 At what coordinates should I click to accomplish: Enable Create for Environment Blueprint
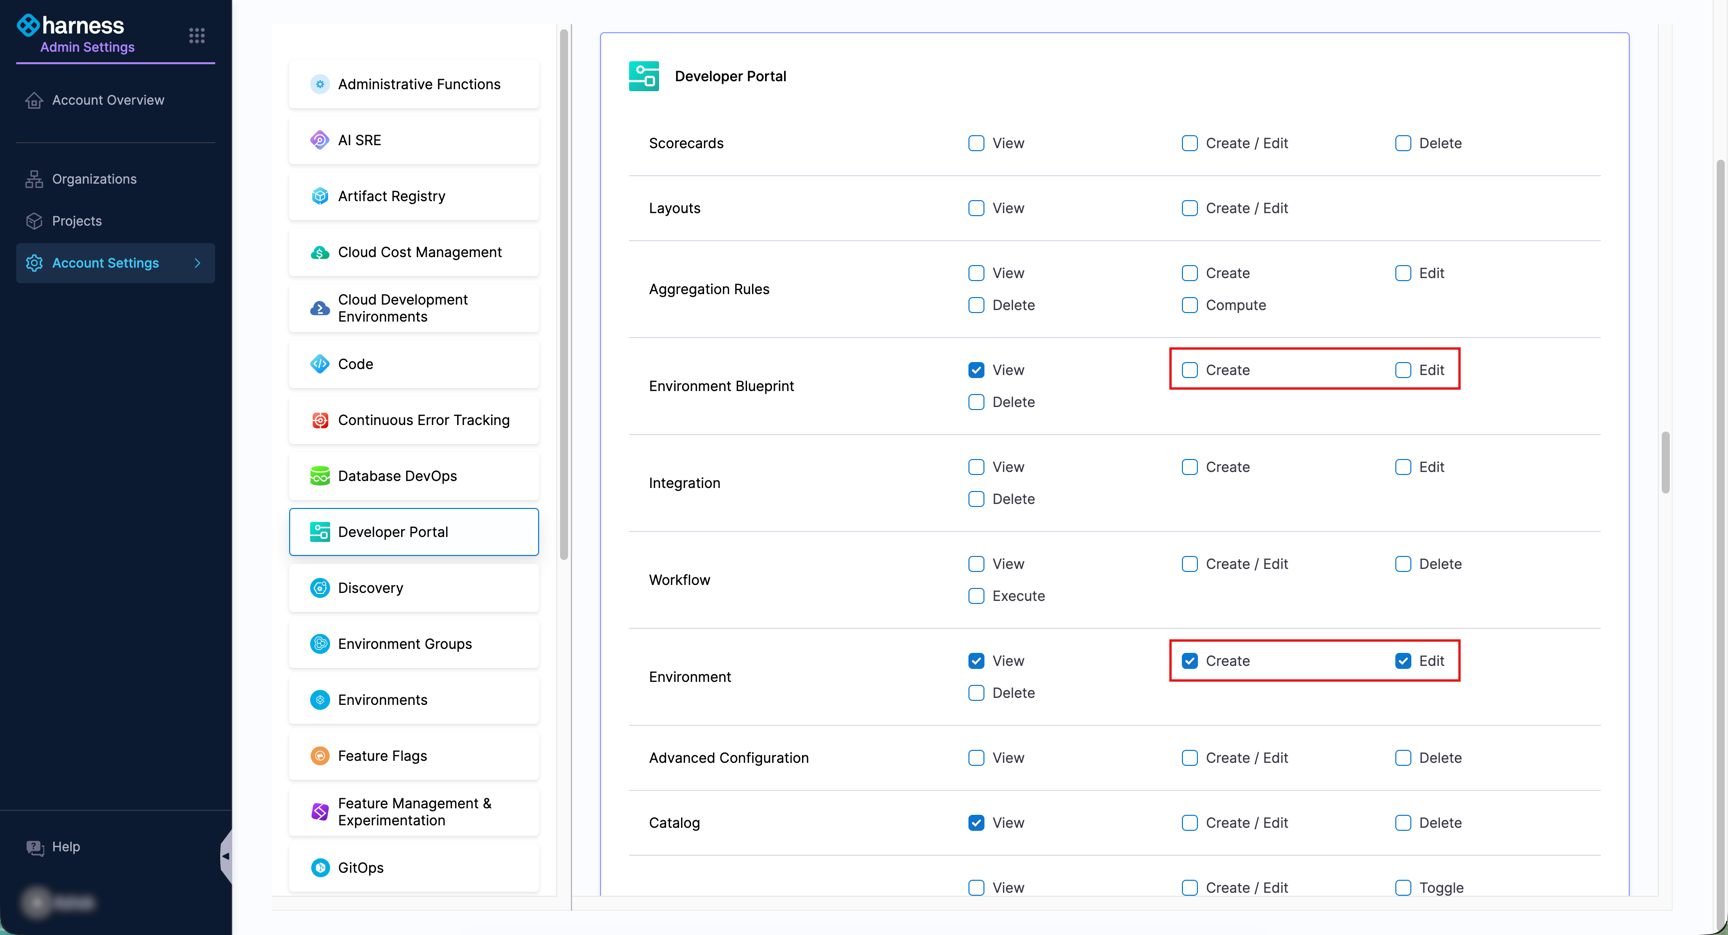(1189, 369)
